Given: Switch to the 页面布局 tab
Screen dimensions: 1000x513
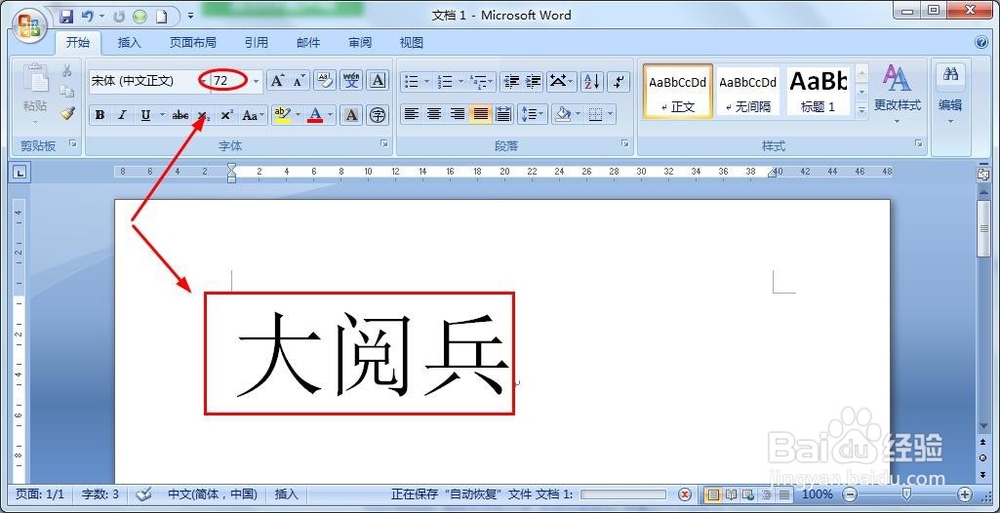Looking at the screenshot, I should [193, 43].
